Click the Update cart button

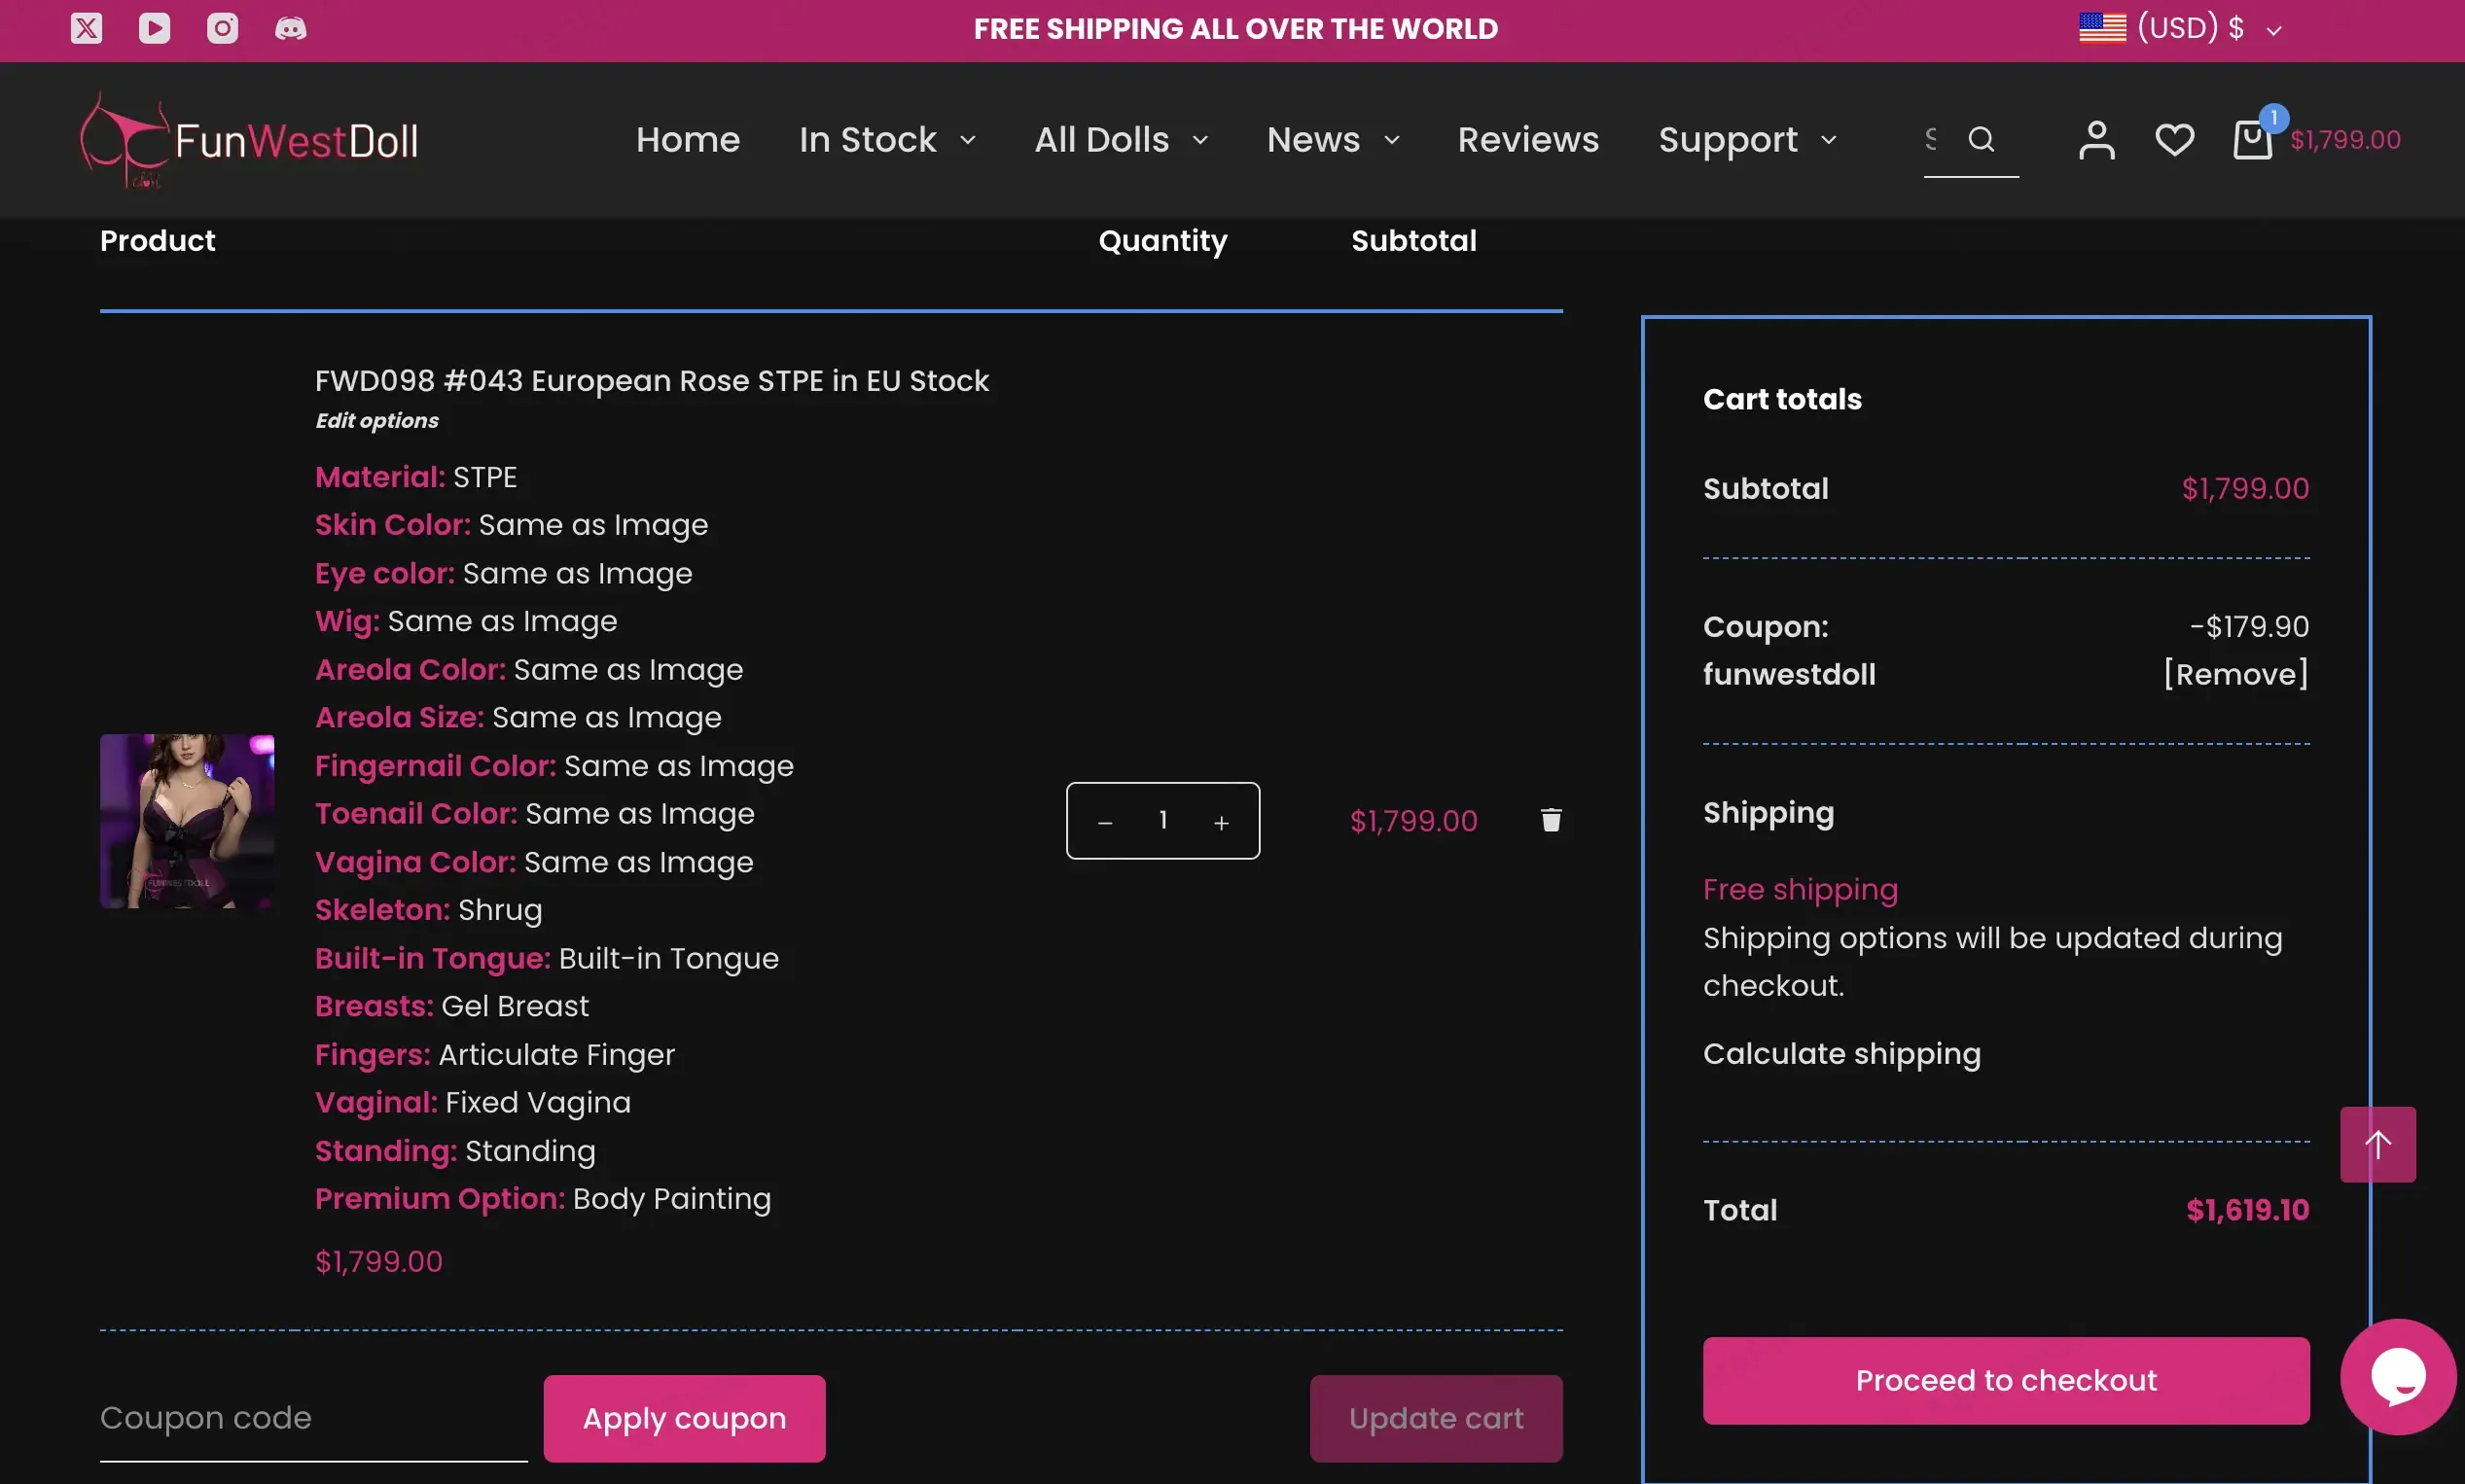coord(1436,1418)
